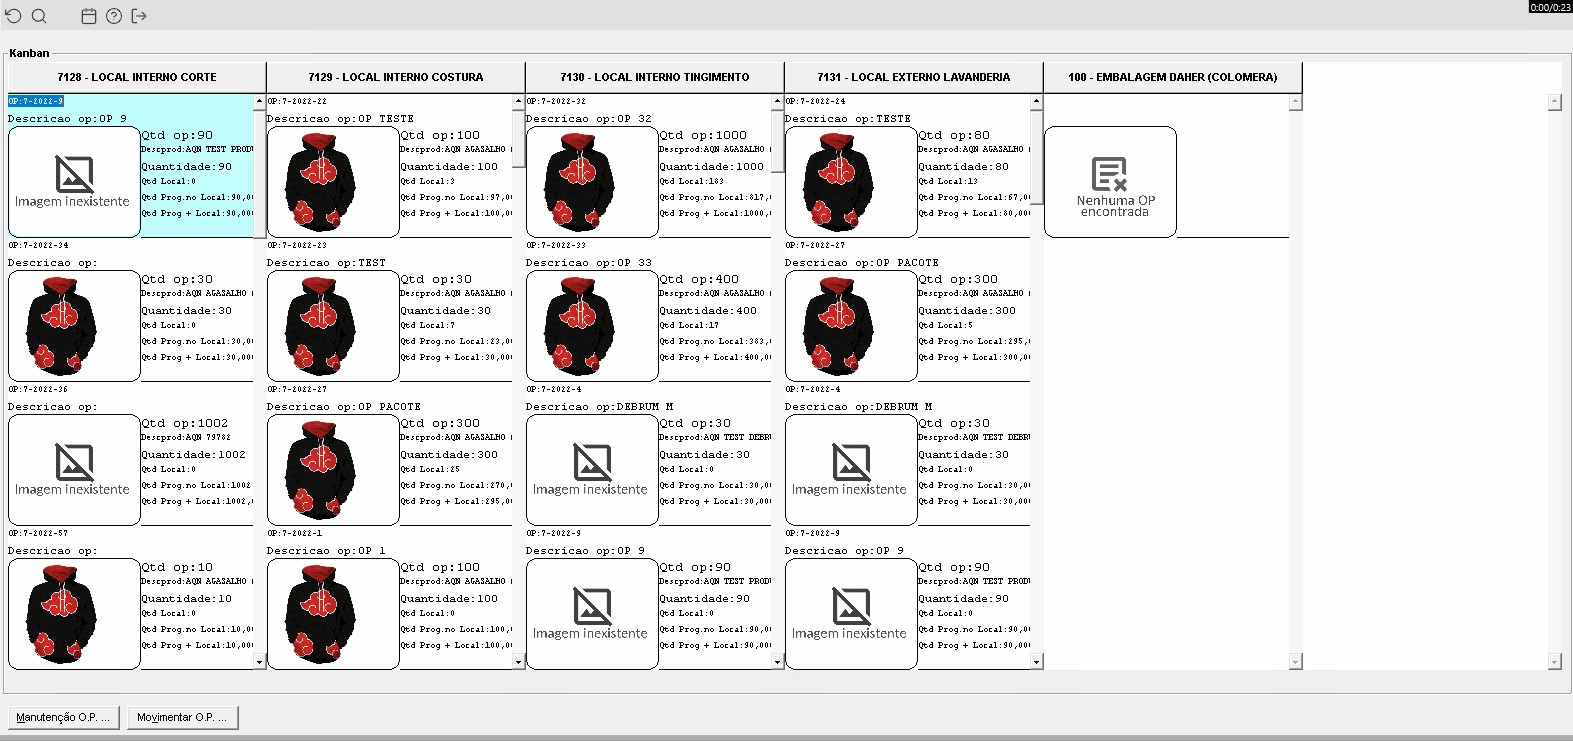1573x741 pixels.
Task: Select the 100 - EMBALAGEM DAHER (COLOMERA) column header
Action: [1173, 77]
